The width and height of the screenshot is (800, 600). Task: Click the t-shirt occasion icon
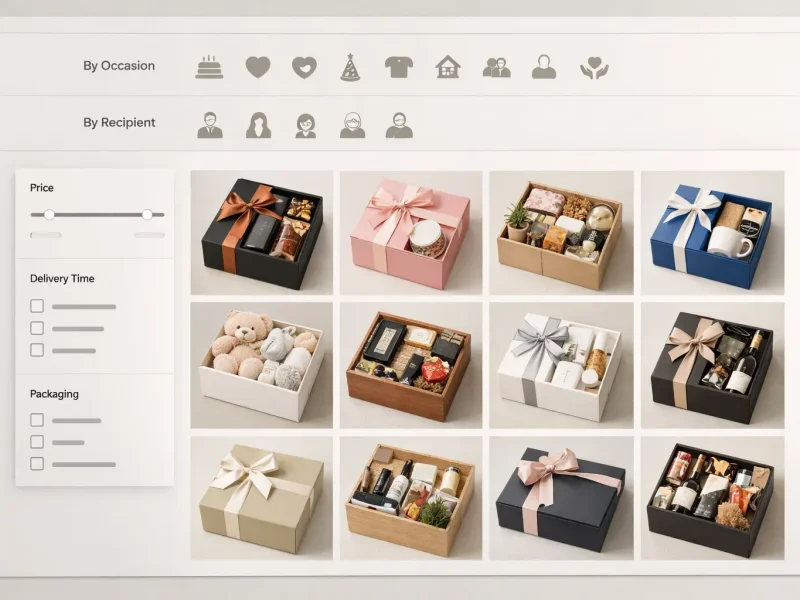click(398, 67)
